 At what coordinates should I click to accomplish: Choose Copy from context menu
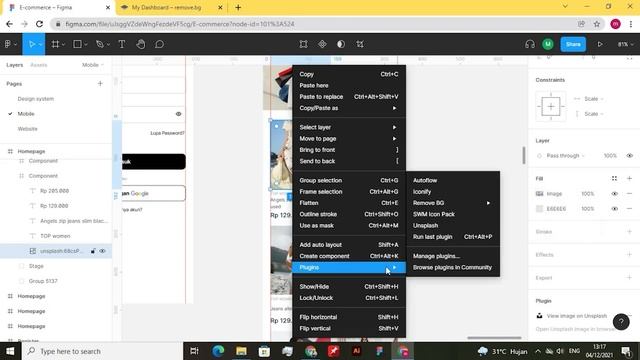point(349,74)
